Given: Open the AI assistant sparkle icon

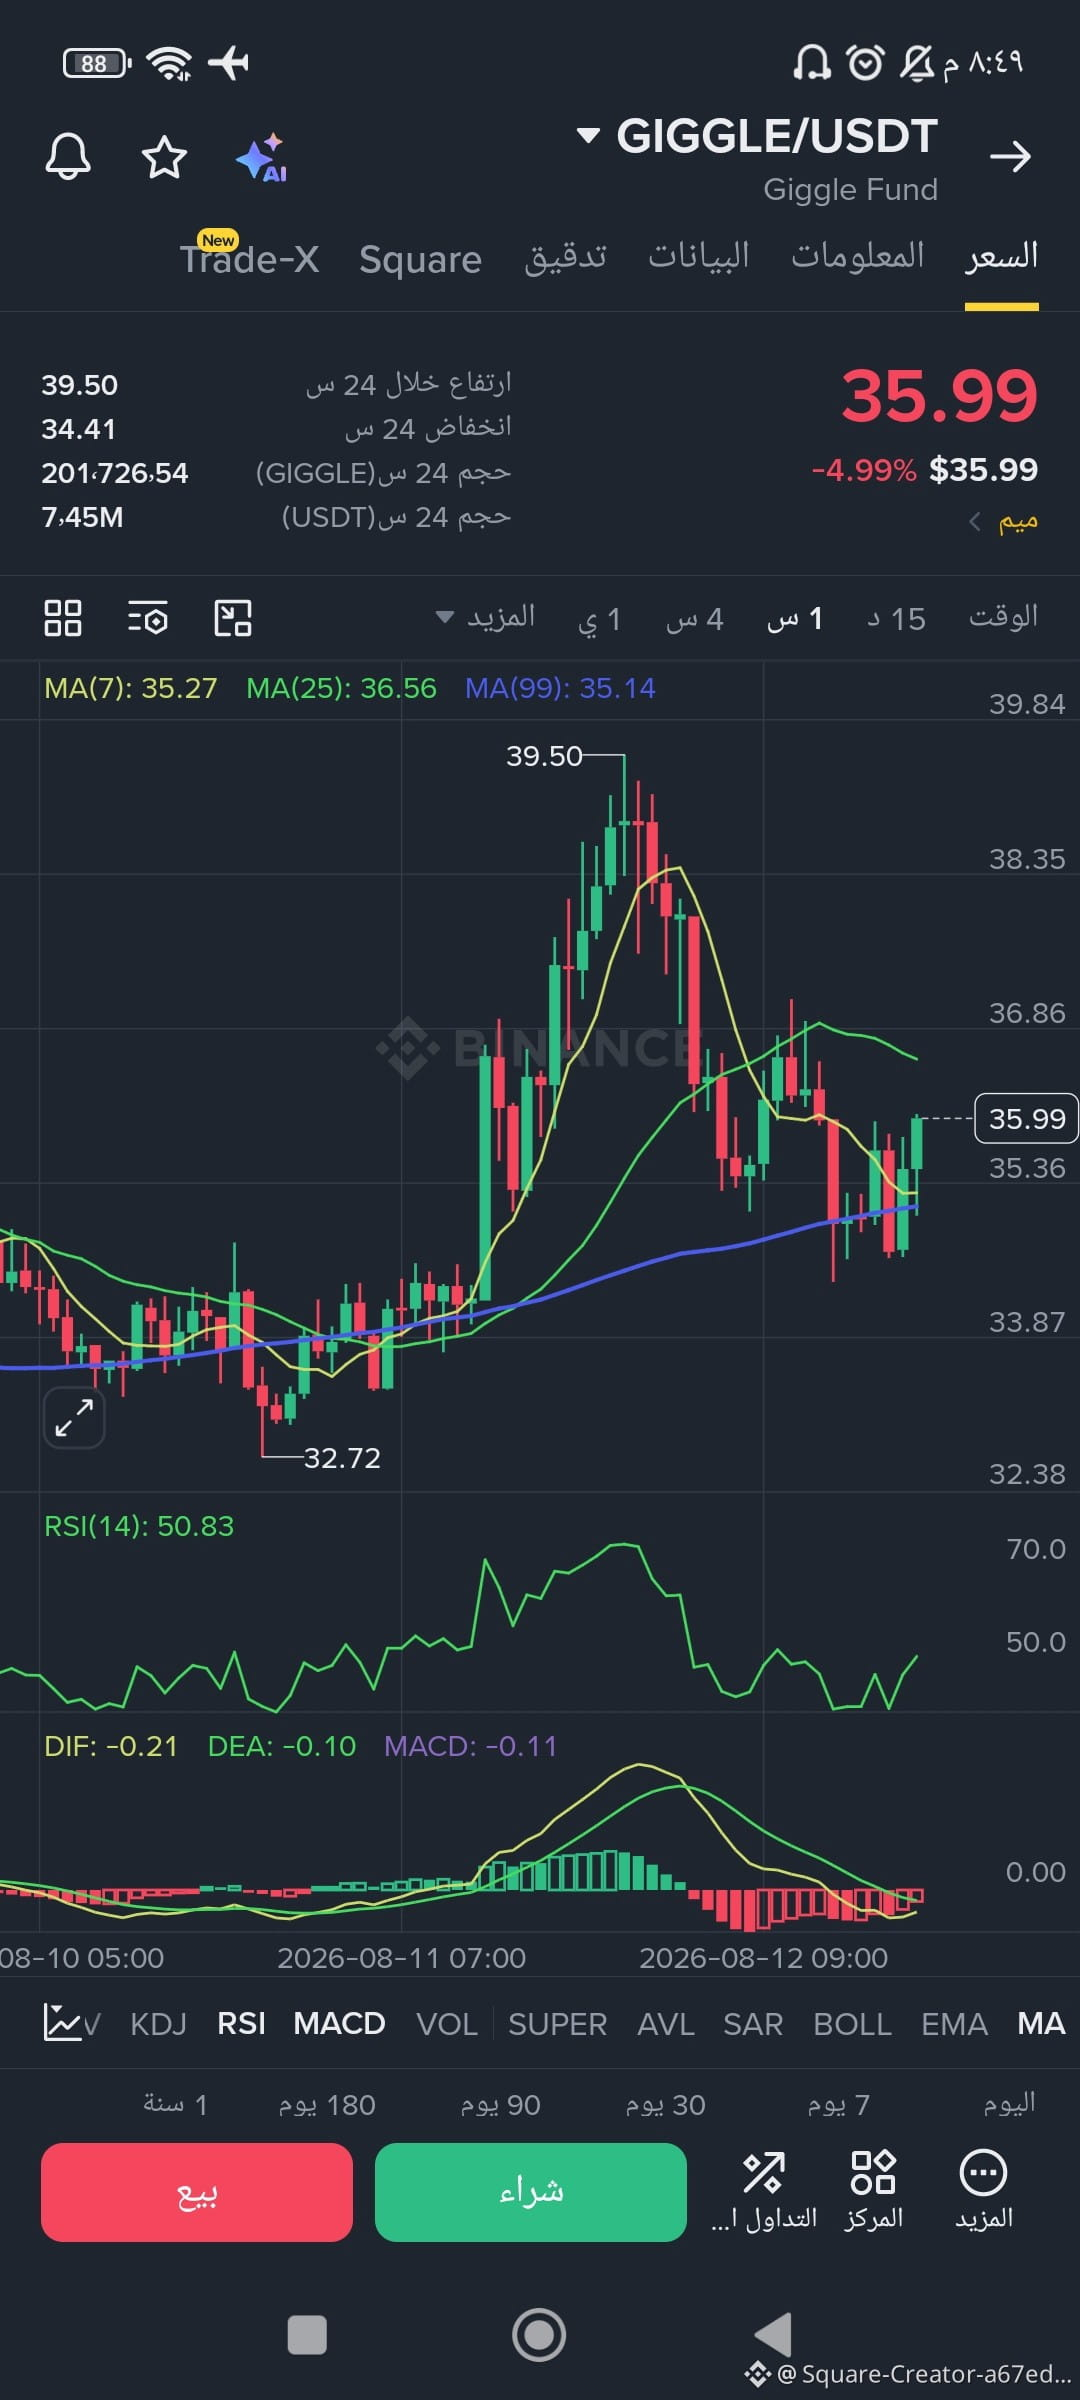Looking at the screenshot, I should click(261, 157).
